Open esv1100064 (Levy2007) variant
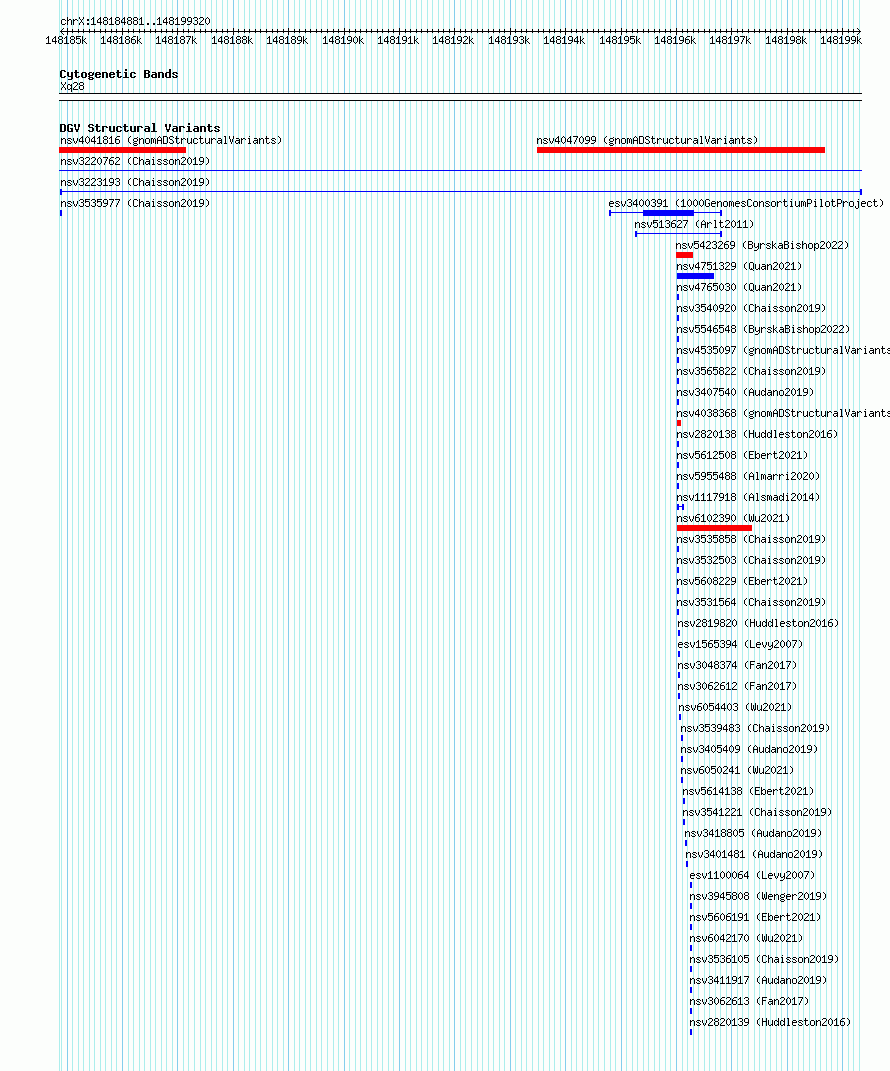 752,876
